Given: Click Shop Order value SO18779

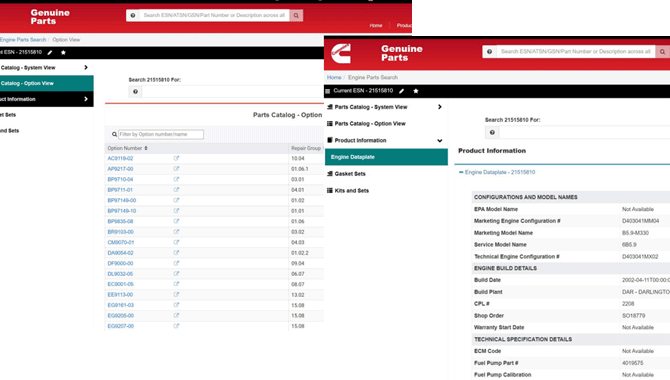Looking at the screenshot, I should 634,316.
